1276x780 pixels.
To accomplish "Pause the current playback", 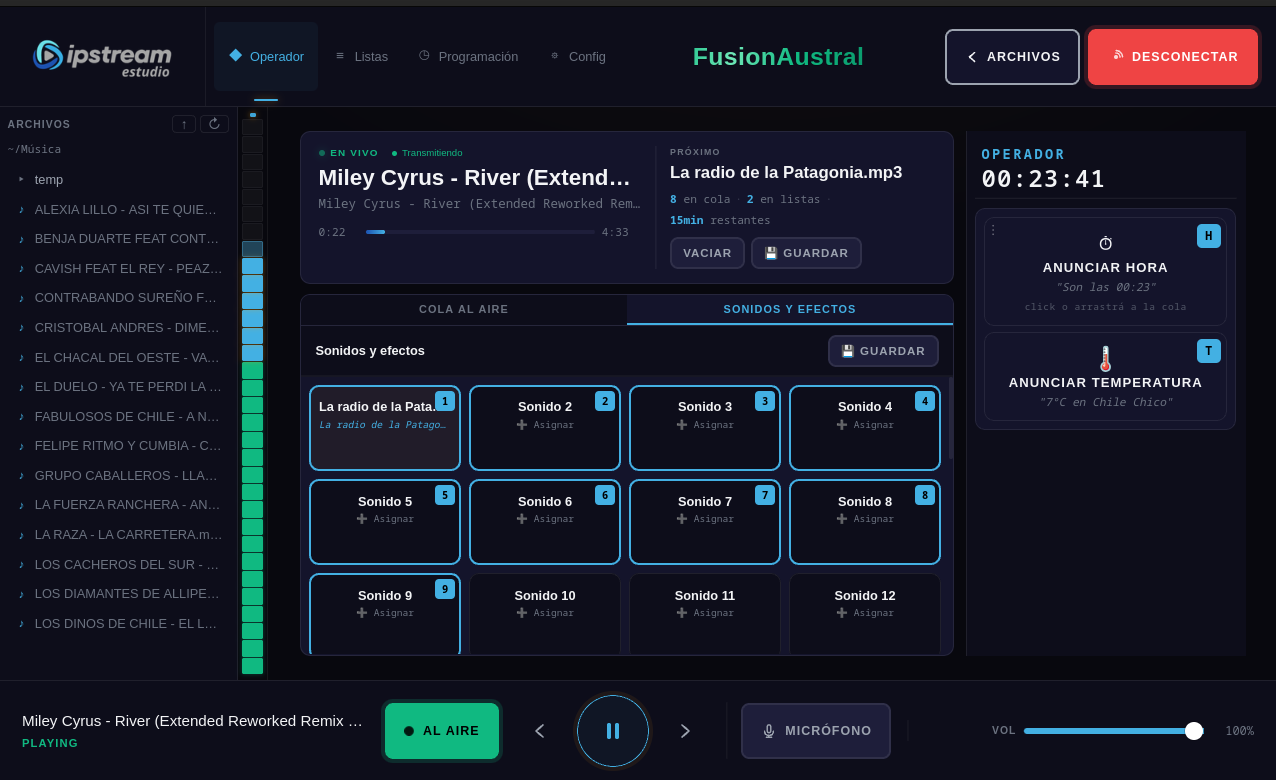I will click(x=613, y=731).
